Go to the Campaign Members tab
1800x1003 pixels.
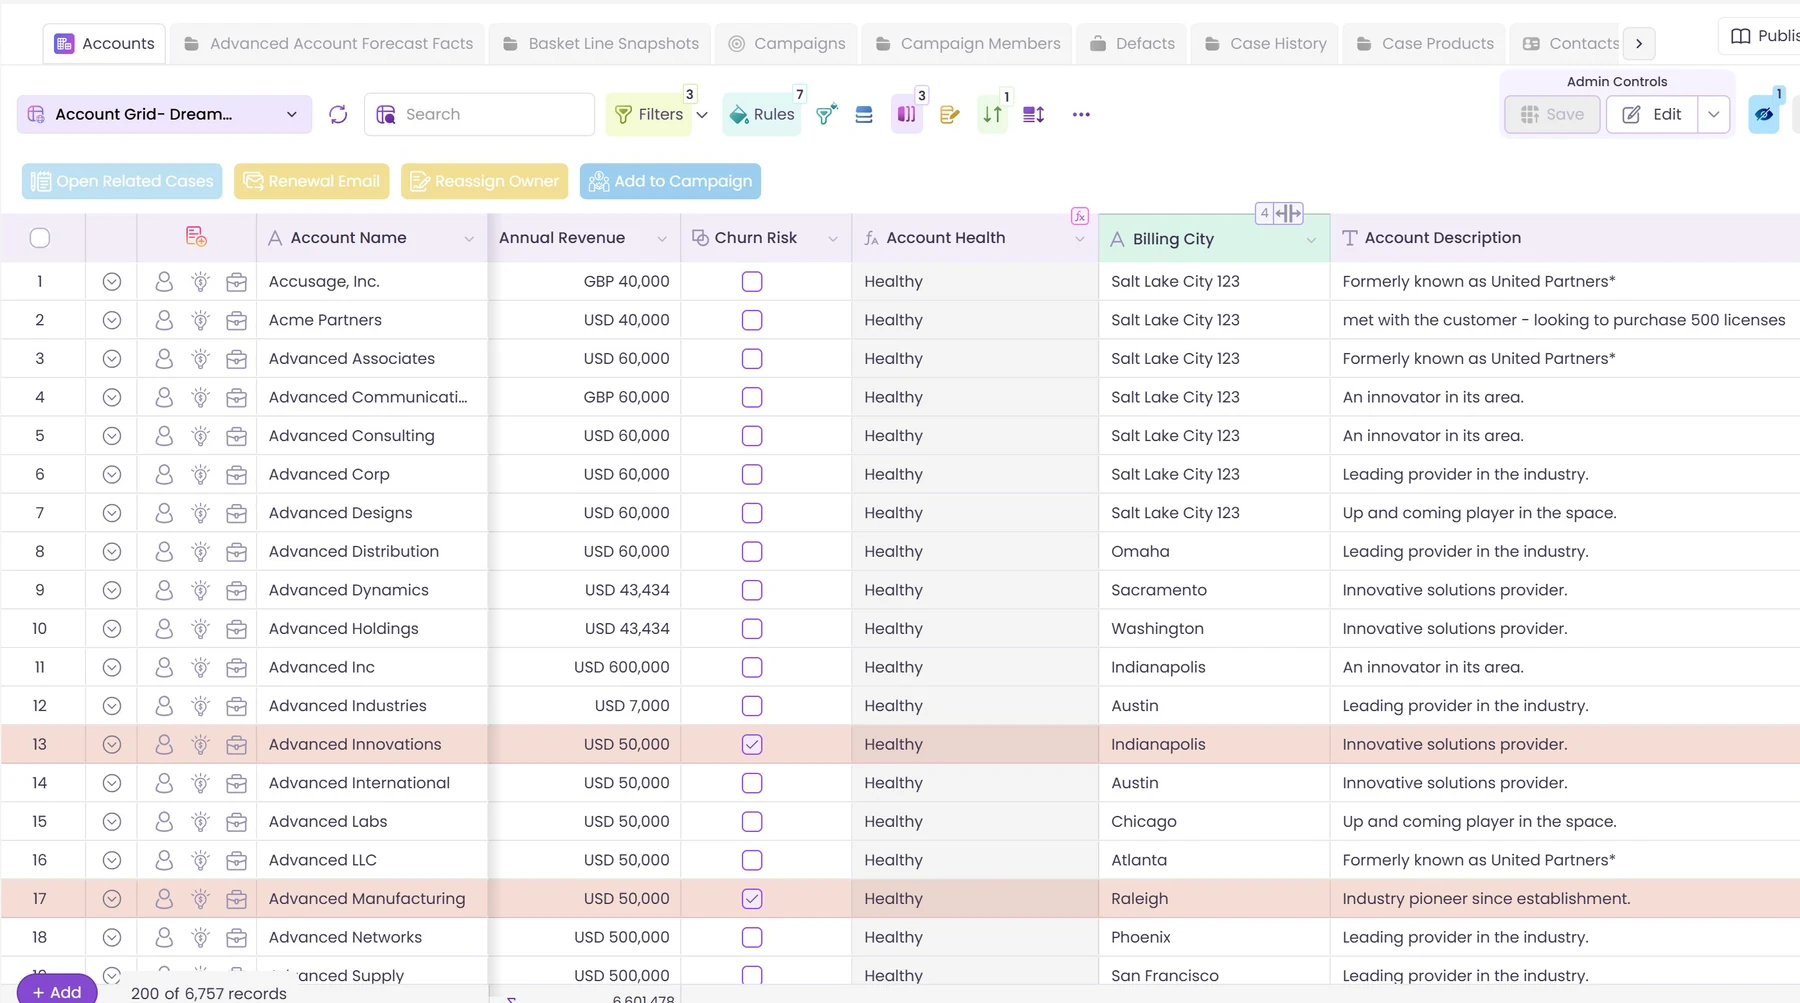[x=967, y=44]
